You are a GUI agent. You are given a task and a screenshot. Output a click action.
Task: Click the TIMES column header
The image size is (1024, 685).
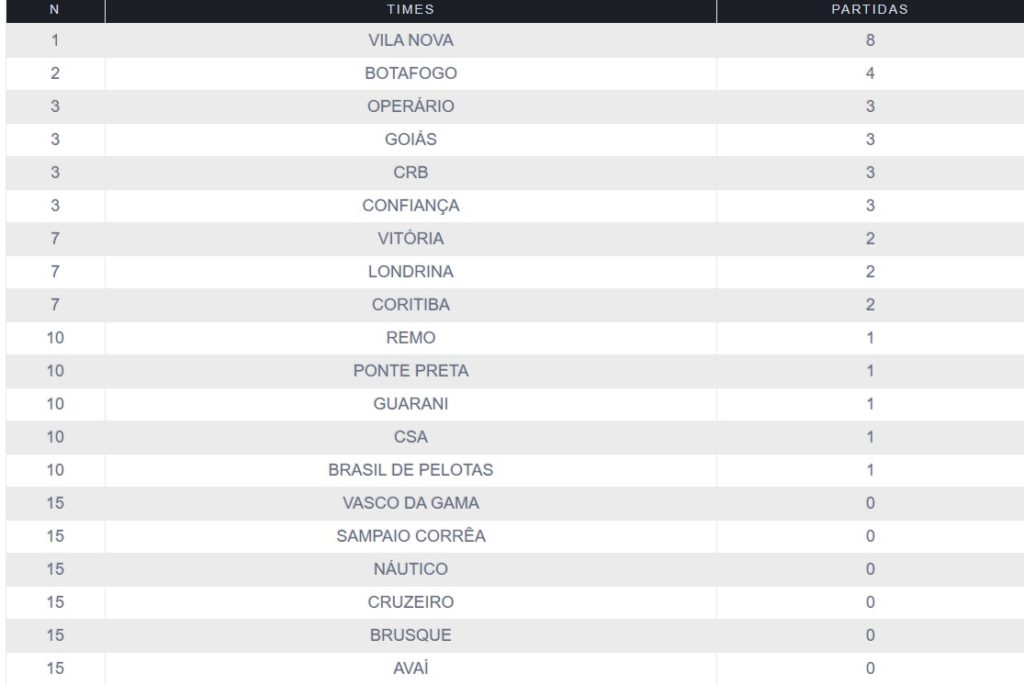[410, 9]
